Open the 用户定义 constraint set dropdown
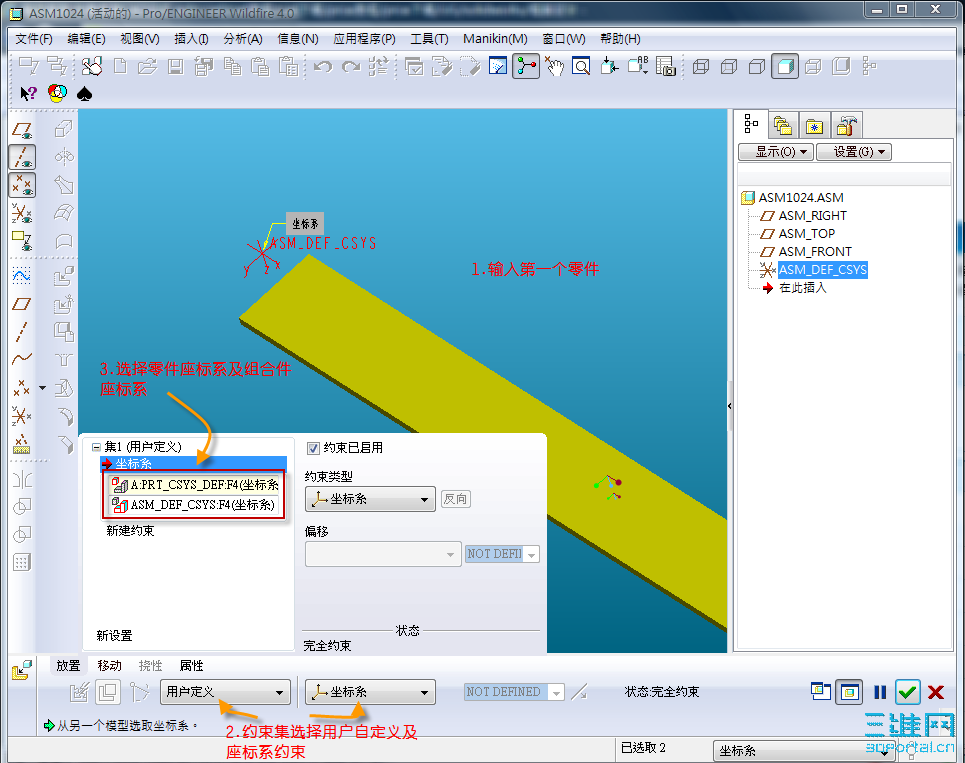This screenshot has height=763, width=965. click(225, 692)
